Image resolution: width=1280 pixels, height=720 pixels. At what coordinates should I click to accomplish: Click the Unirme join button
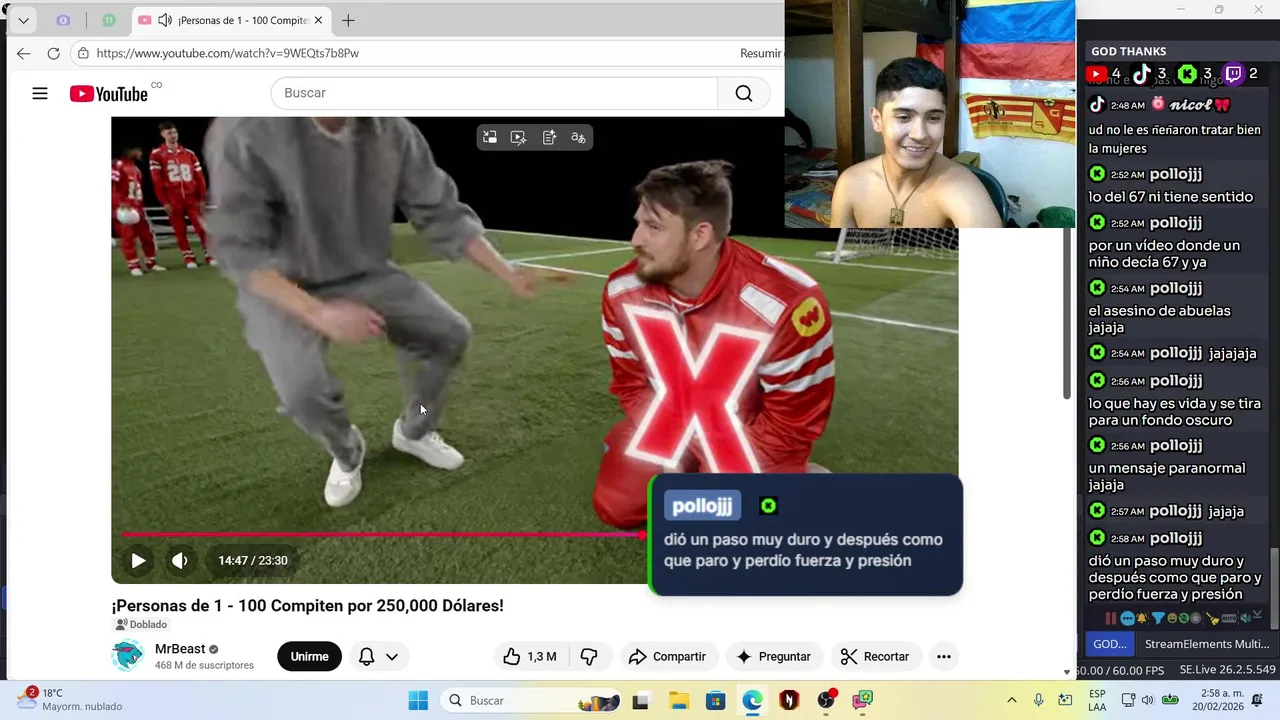tap(309, 656)
